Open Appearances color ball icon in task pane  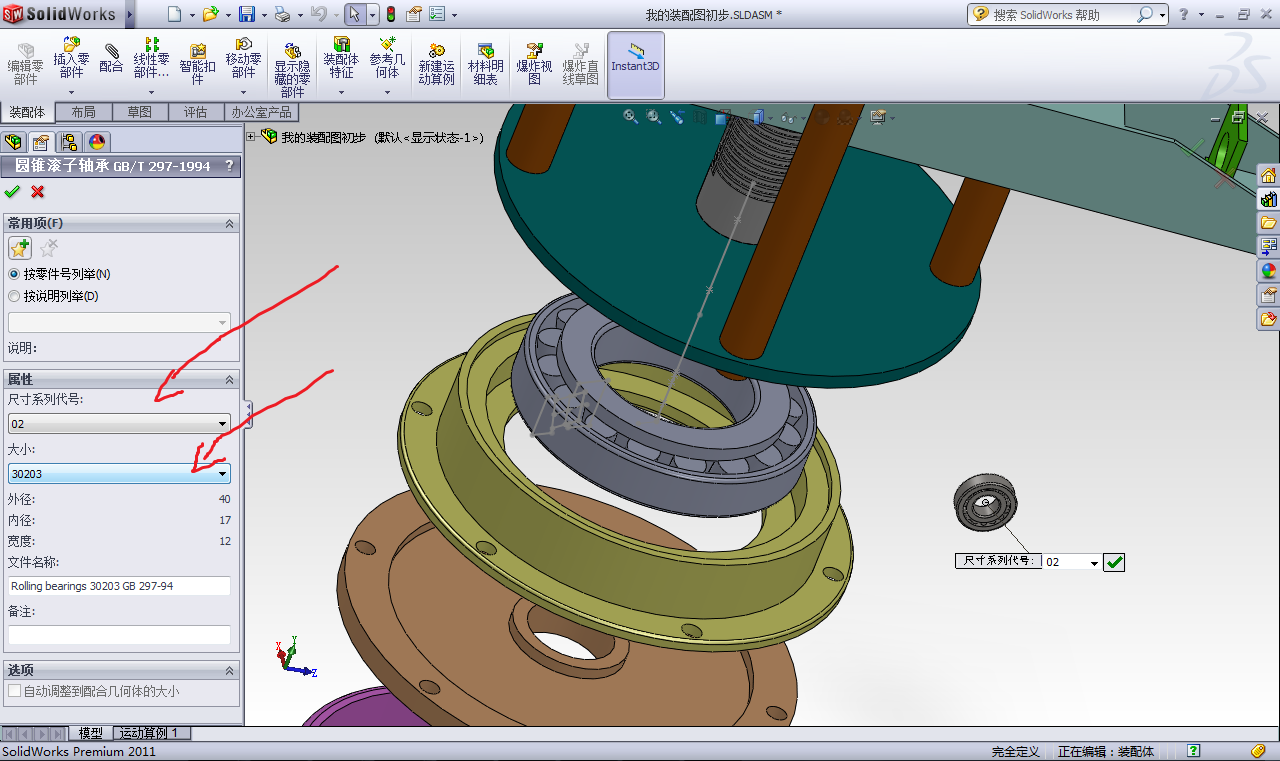tap(1269, 271)
